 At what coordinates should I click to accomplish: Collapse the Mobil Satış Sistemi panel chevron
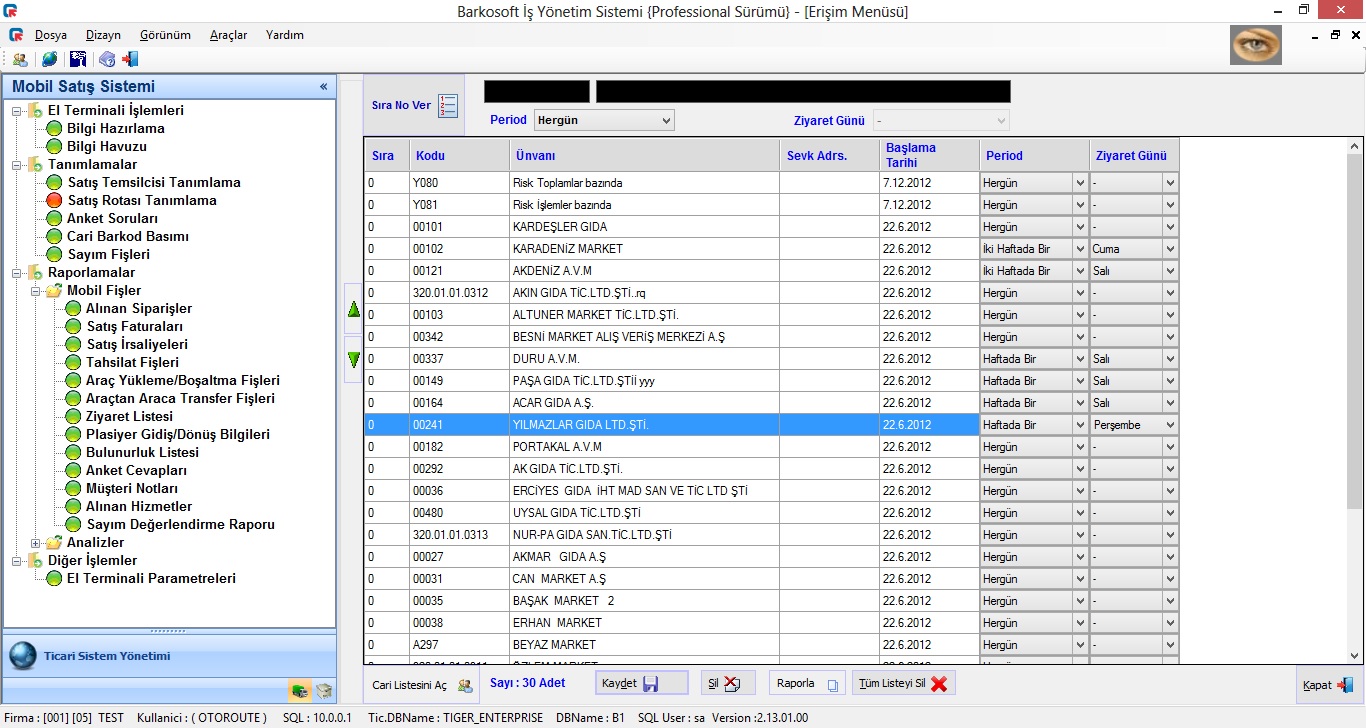[323, 87]
